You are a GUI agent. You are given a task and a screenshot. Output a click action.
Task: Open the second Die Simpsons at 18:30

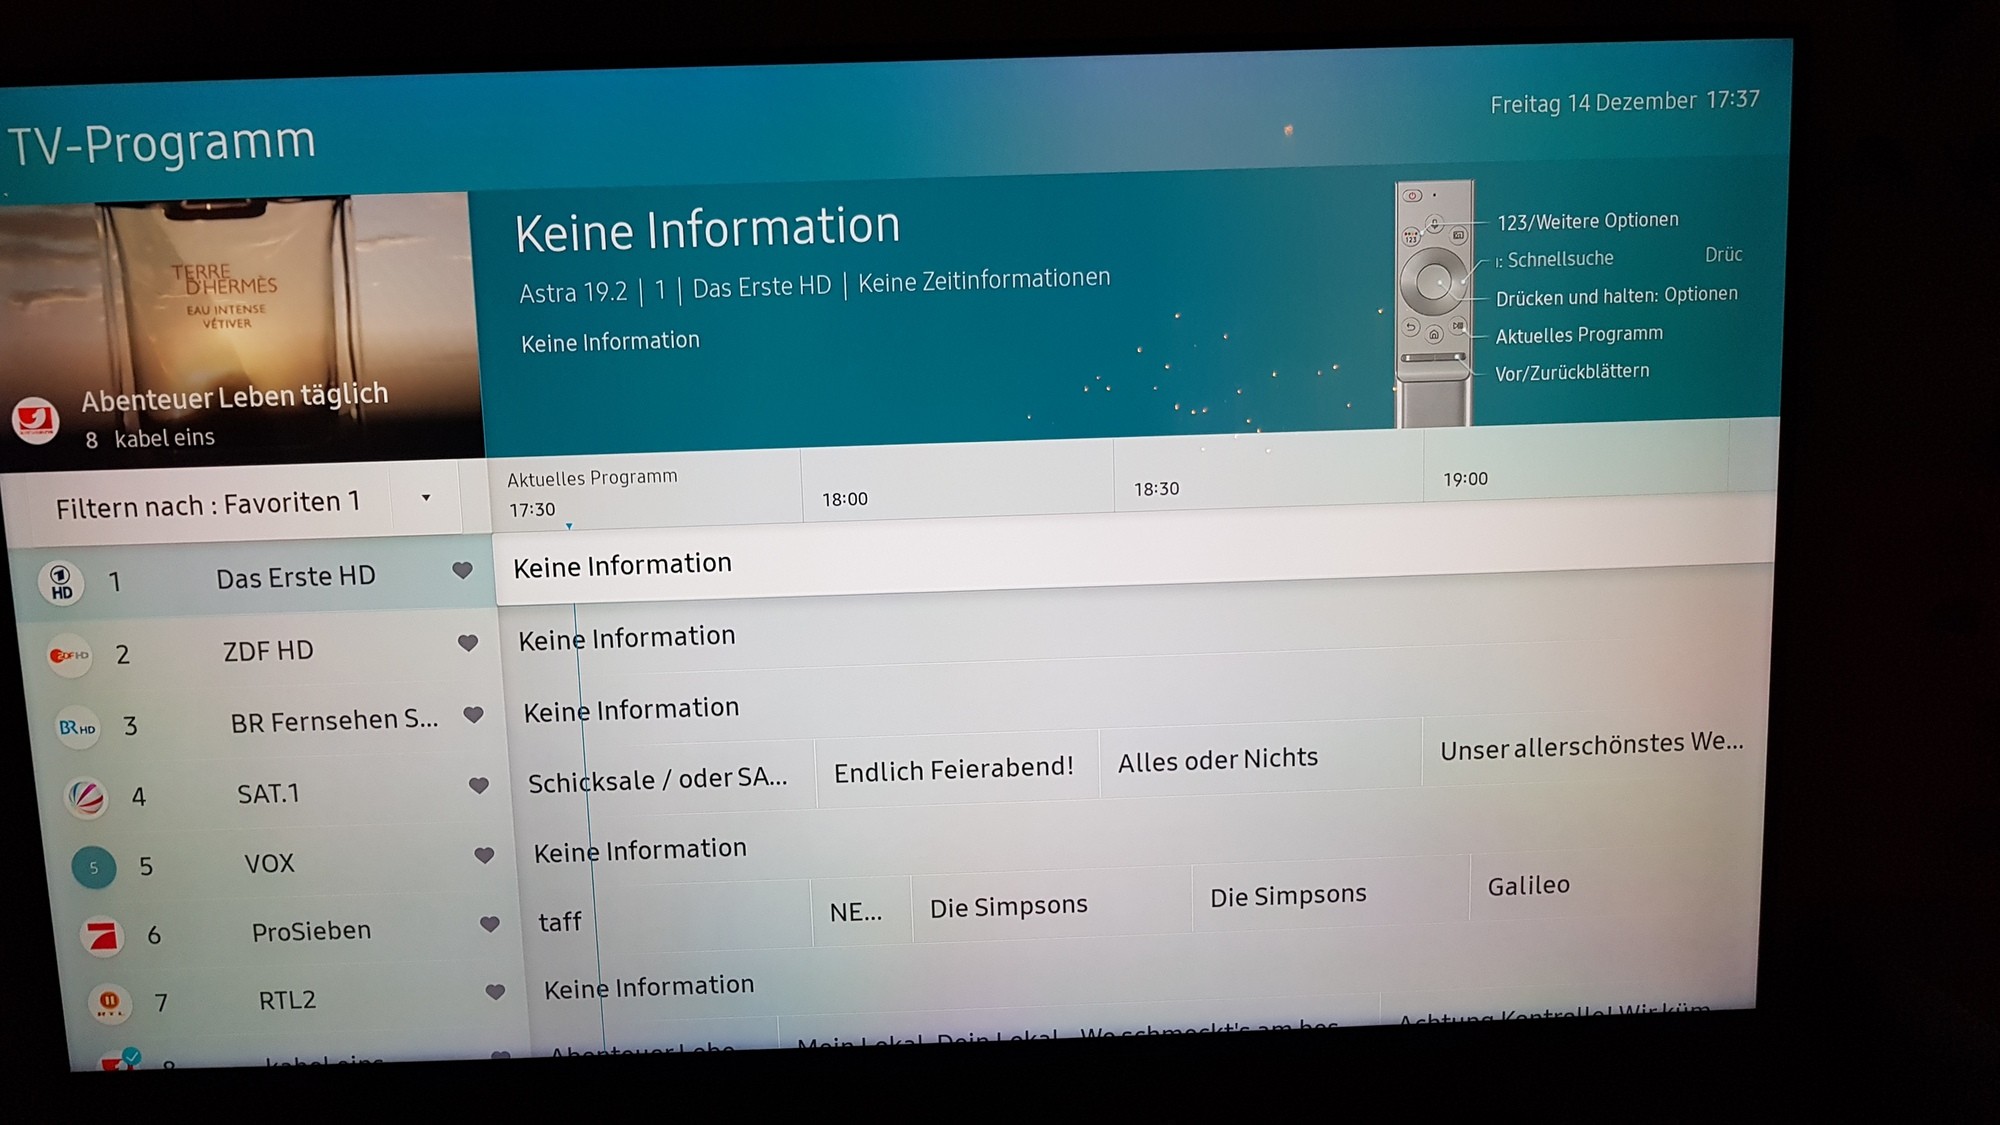tap(1330, 894)
